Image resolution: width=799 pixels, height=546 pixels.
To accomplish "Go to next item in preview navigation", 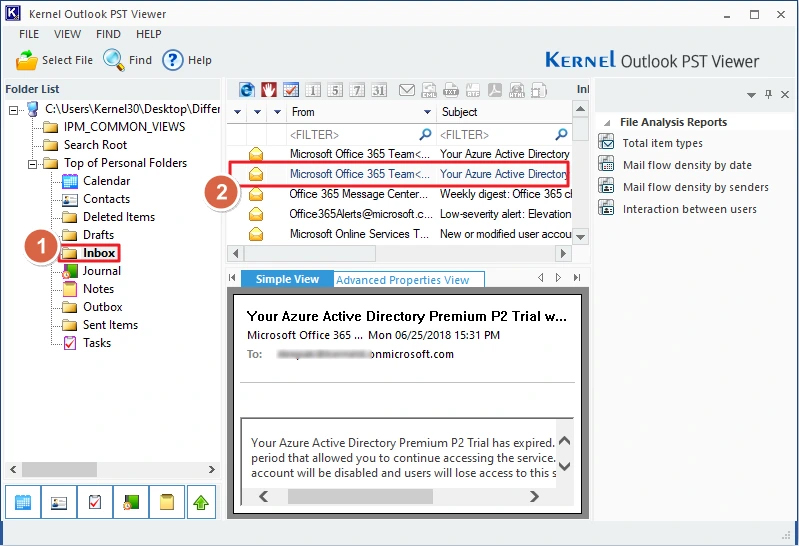I will (x=558, y=277).
